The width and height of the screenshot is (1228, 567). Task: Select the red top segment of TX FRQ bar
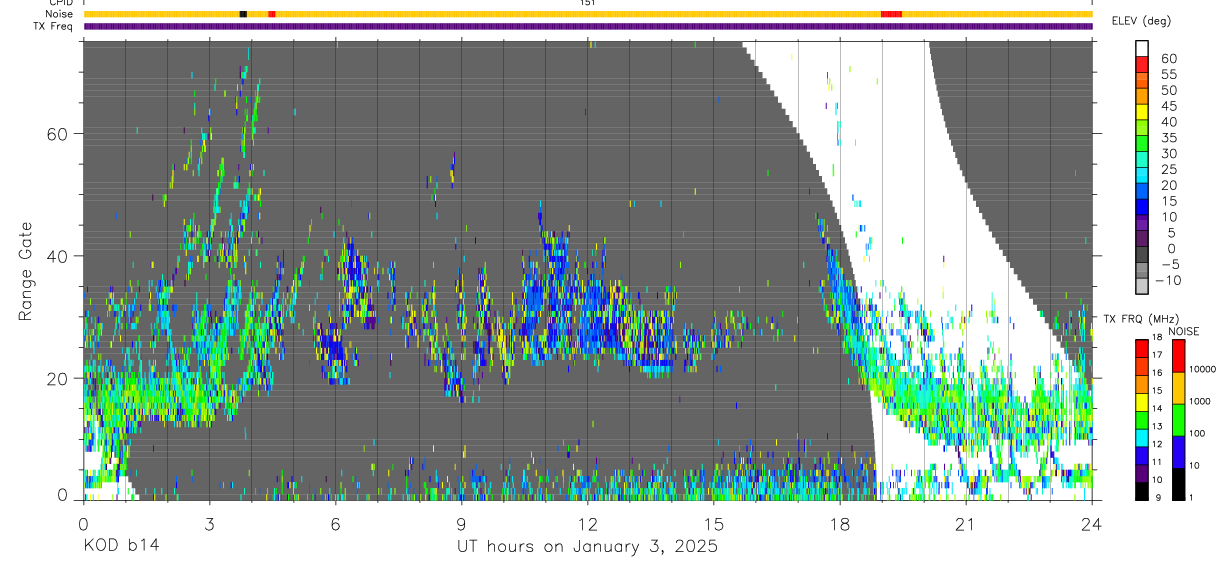[1142, 348]
